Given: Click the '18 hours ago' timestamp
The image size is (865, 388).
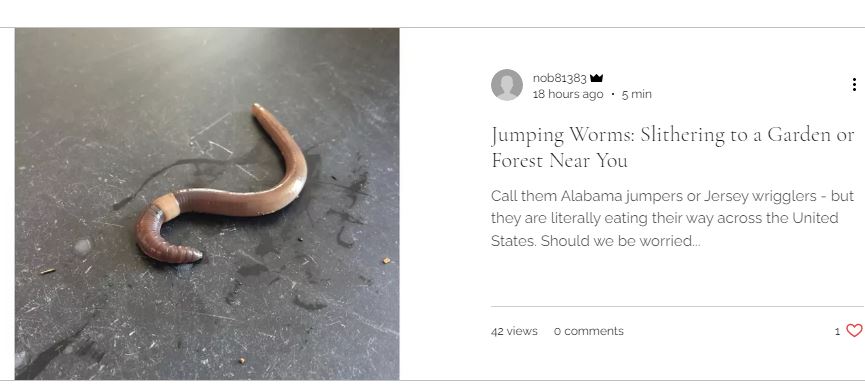Looking at the screenshot, I should click(568, 94).
